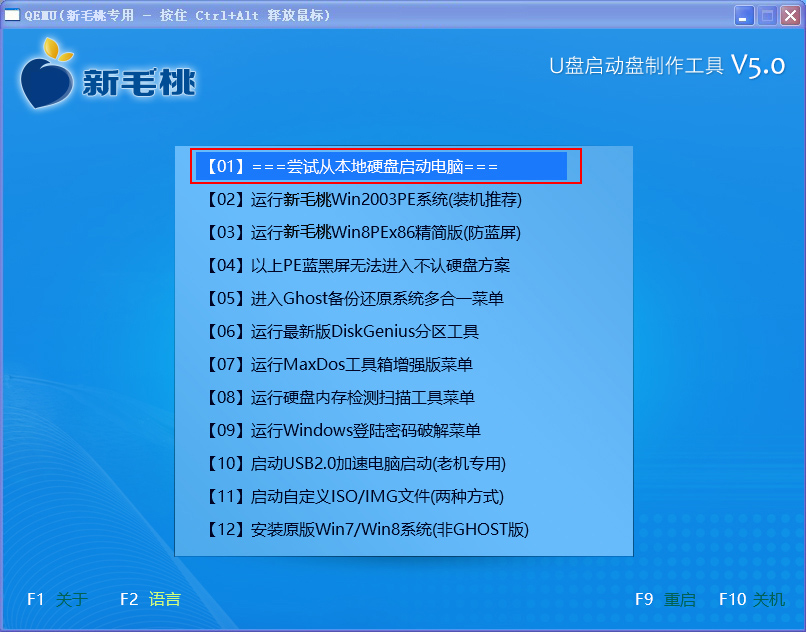This screenshot has width=807, height=632.
Task: Click the QEMU window title bar icon
Action: pos(12,14)
